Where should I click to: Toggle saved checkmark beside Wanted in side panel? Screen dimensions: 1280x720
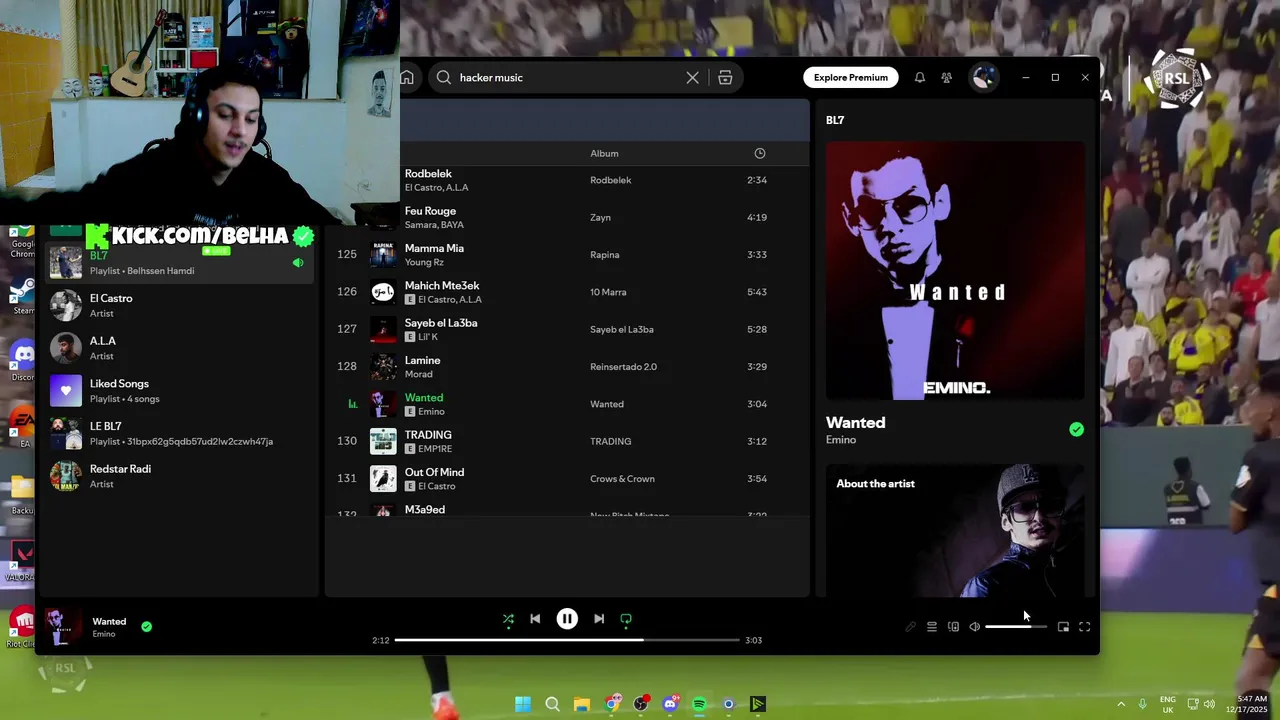point(1076,429)
